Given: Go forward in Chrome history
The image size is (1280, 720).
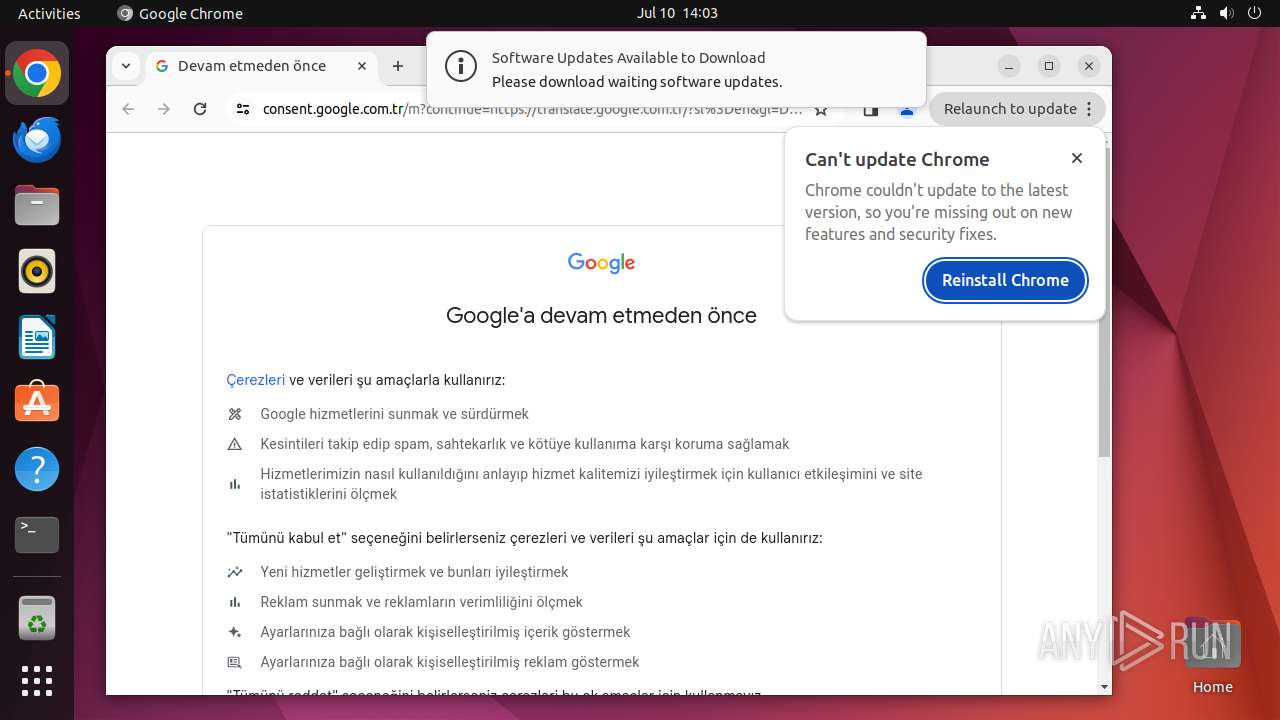Looking at the screenshot, I should point(164,109).
